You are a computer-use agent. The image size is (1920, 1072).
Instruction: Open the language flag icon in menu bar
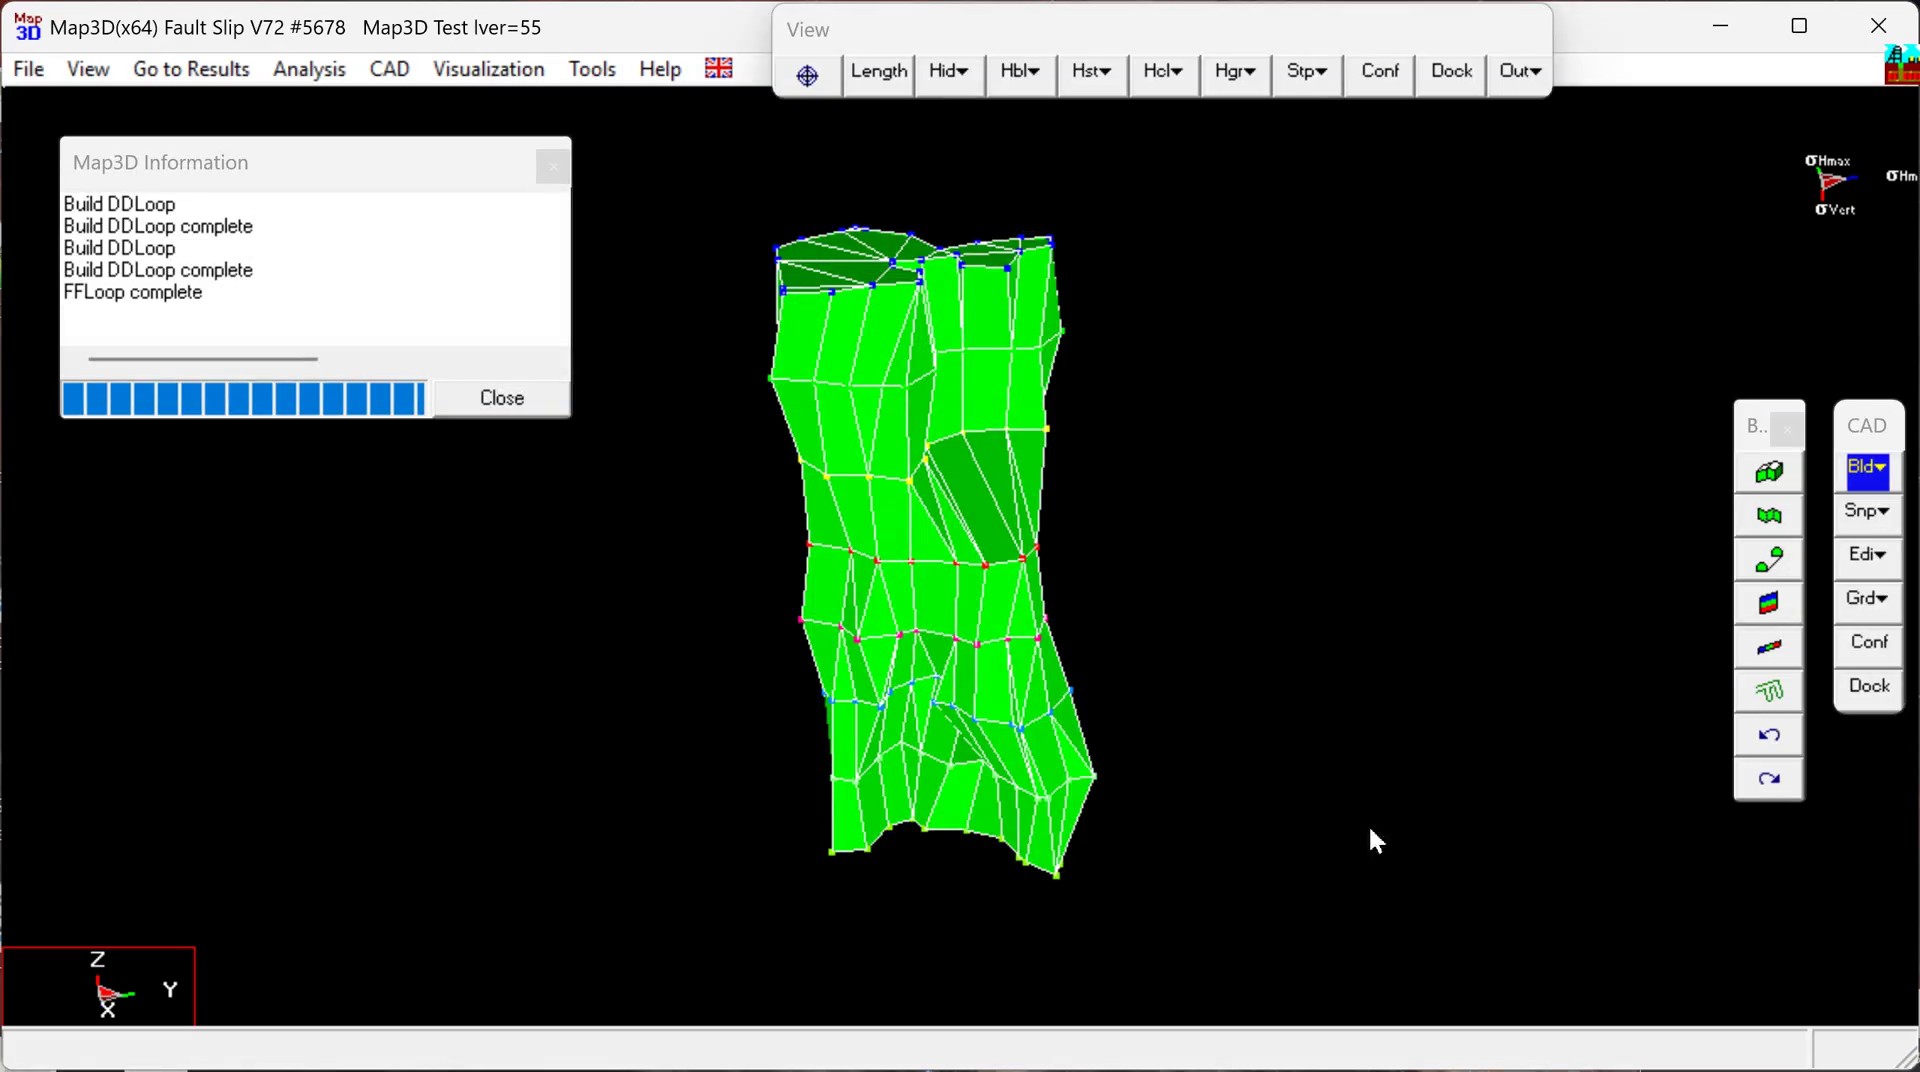click(718, 68)
